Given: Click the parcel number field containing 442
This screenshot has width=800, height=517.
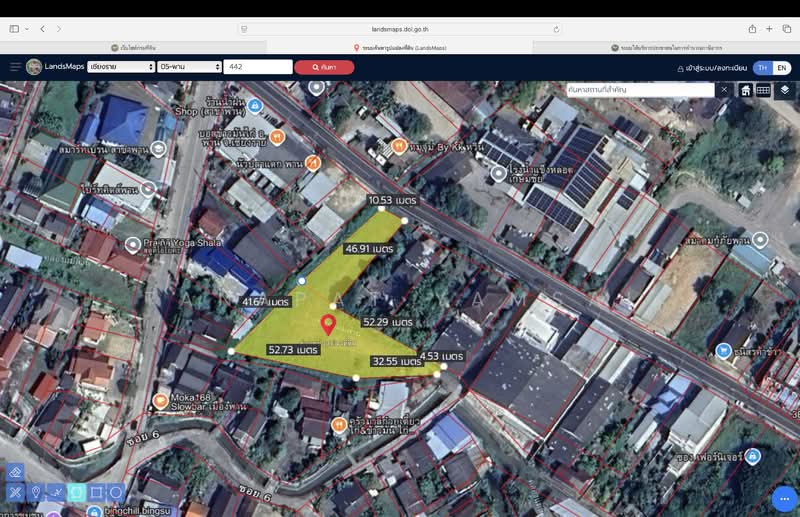Looking at the screenshot, I should (258, 67).
